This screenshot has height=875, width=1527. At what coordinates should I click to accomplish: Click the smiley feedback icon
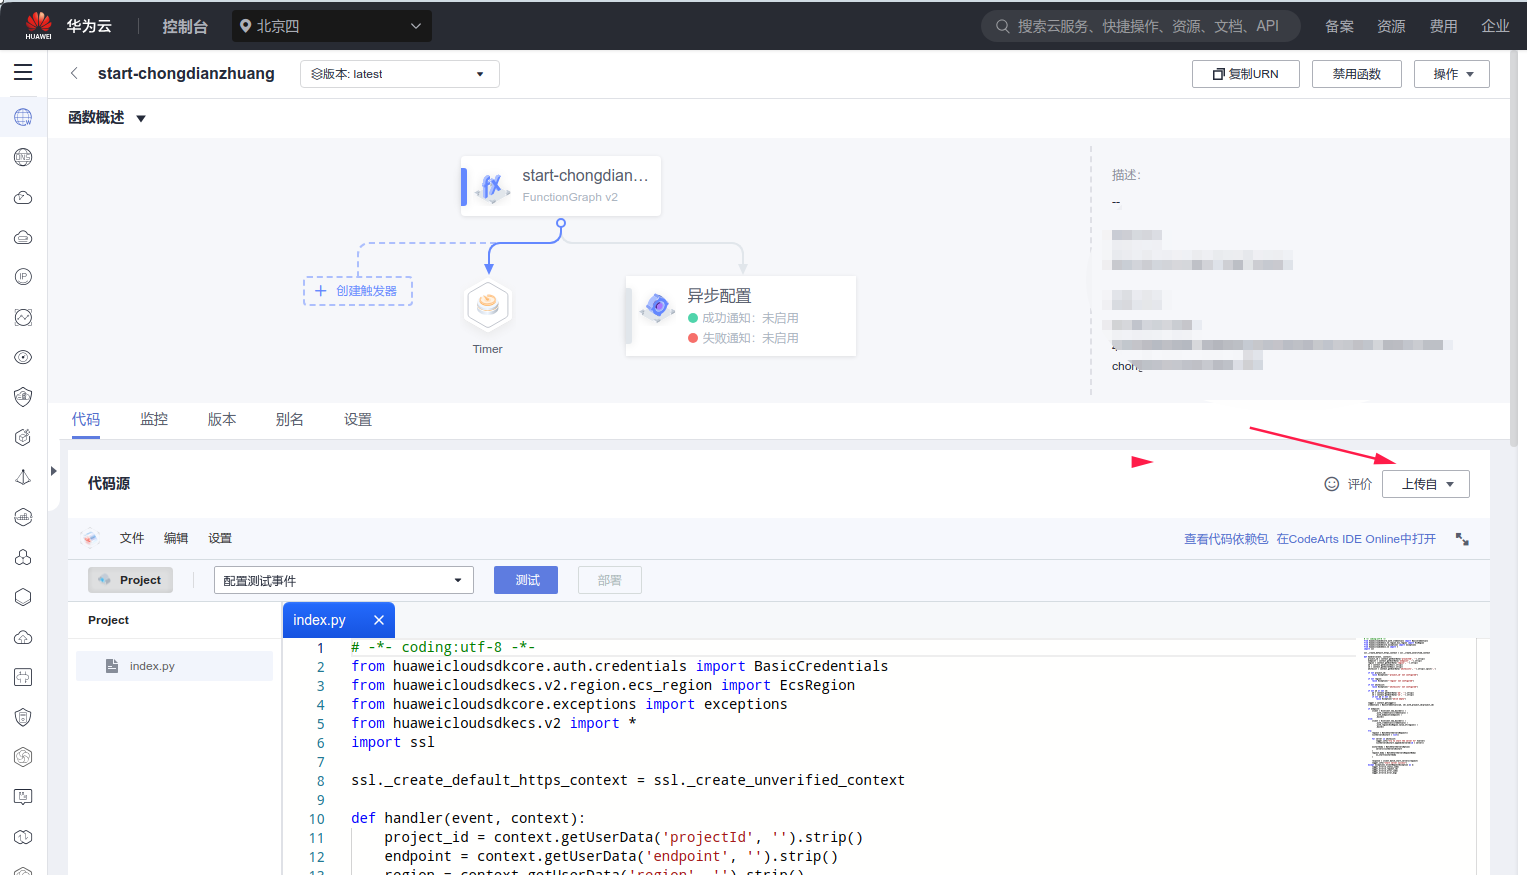(1331, 484)
